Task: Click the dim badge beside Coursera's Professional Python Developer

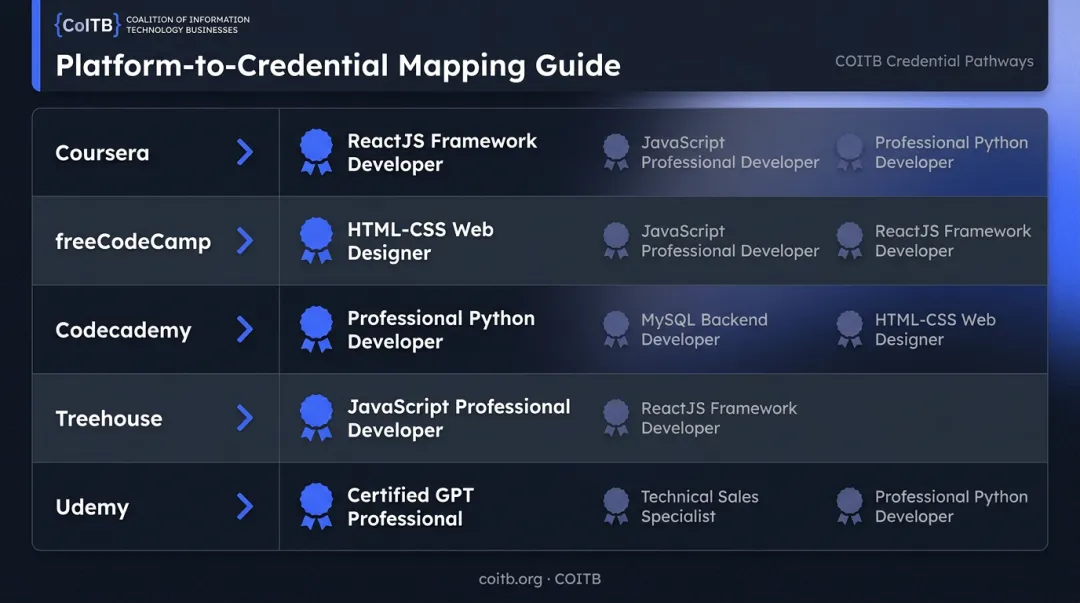Action: pyautogui.click(x=849, y=152)
